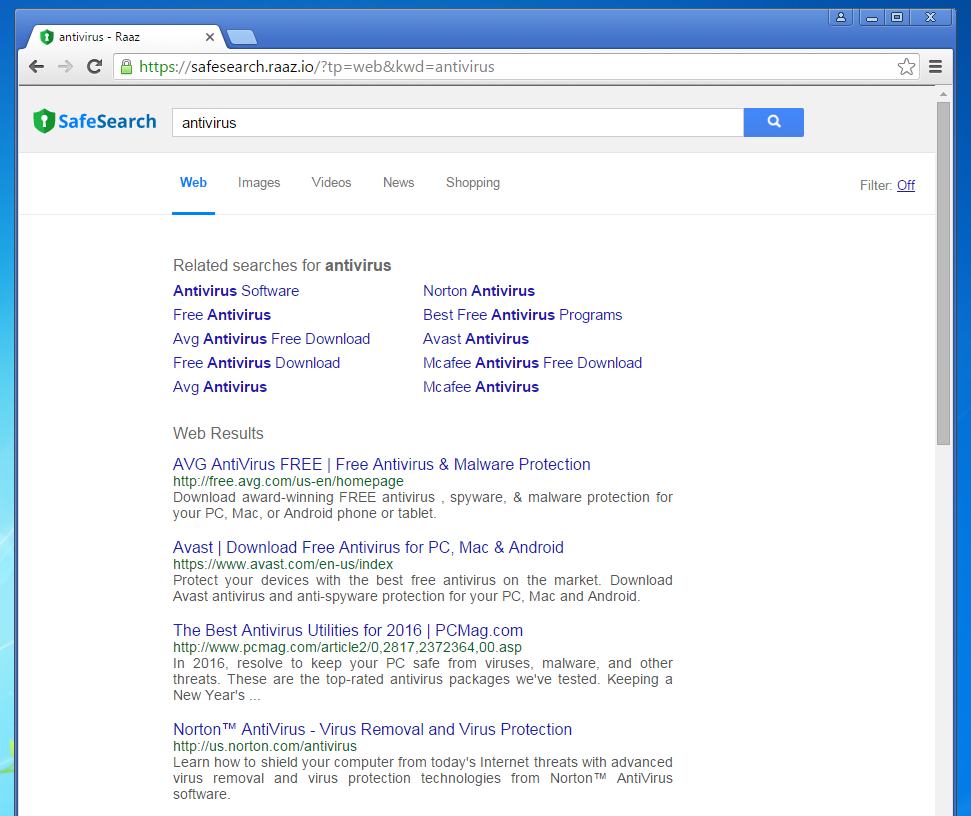Image resolution: width=971 pixels, height=816 pixels.
Task: Switch to the News tab
Action: click(398, 183)
